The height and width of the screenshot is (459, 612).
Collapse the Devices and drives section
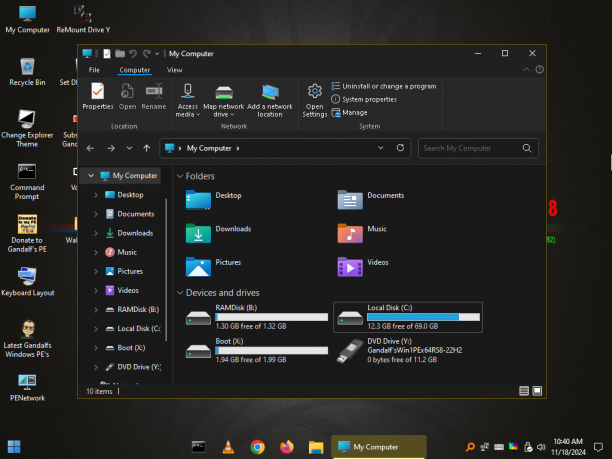180,293
